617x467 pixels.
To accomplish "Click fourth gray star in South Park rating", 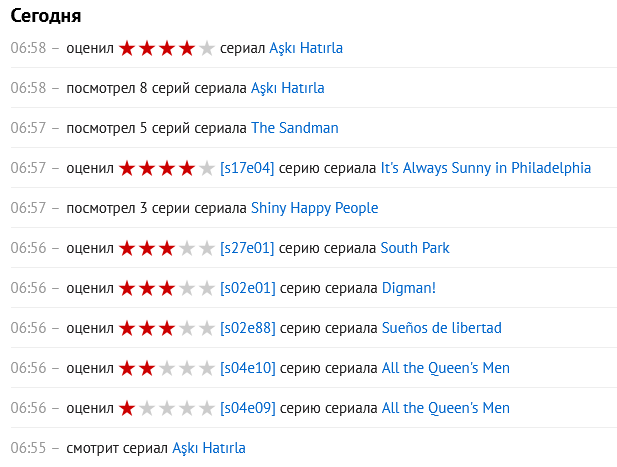I will tap(187, 248).
